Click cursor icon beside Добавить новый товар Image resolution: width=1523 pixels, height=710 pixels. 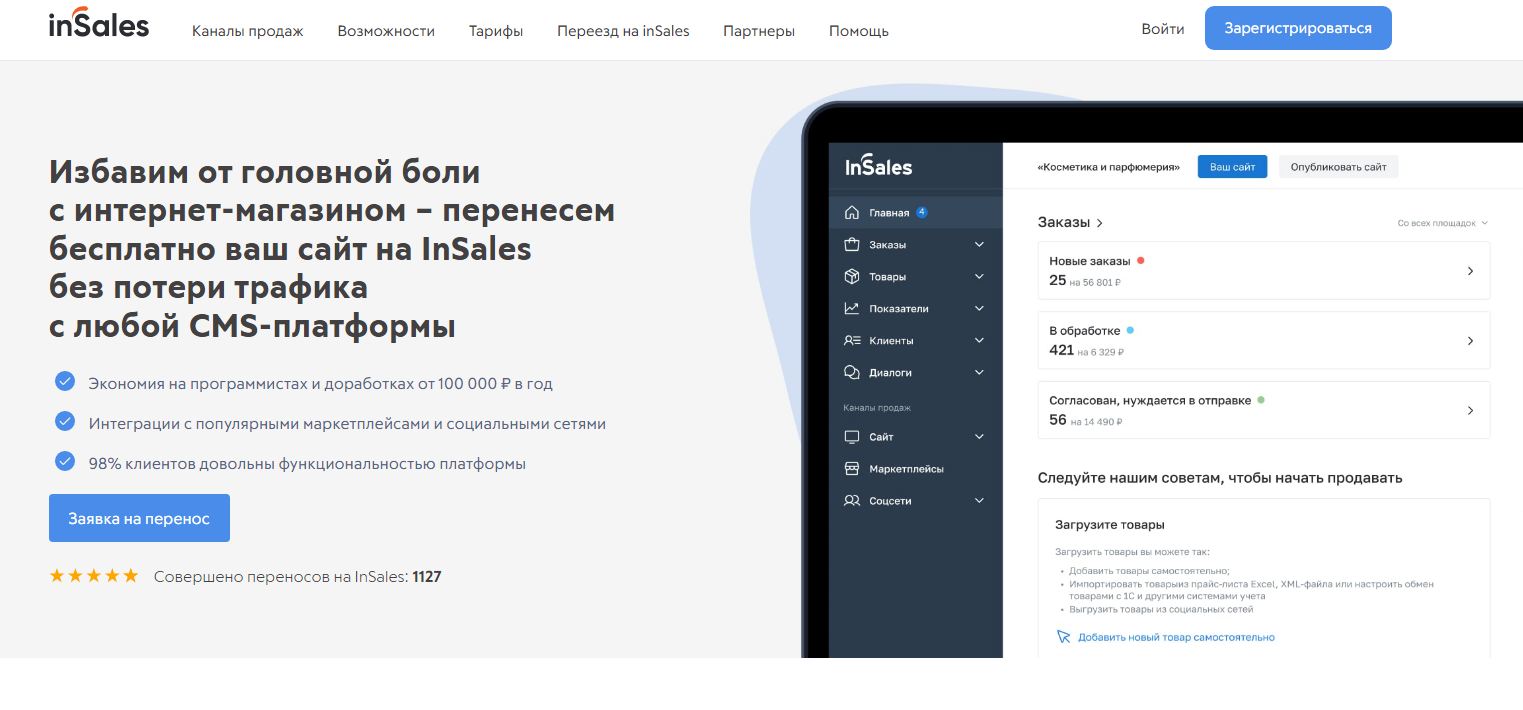(x=1064, y=637)
